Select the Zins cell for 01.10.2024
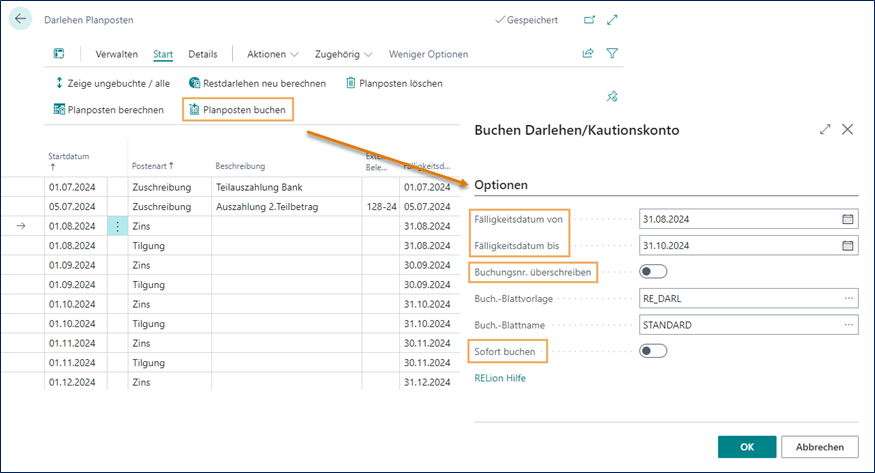This screenshot has height=473, width=875. 170,304
